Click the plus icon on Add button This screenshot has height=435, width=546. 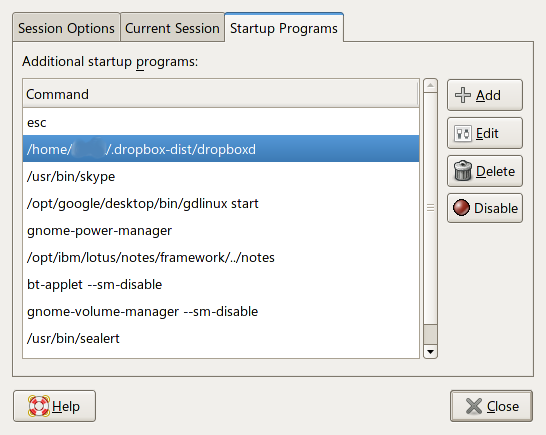tap(463, 95)
